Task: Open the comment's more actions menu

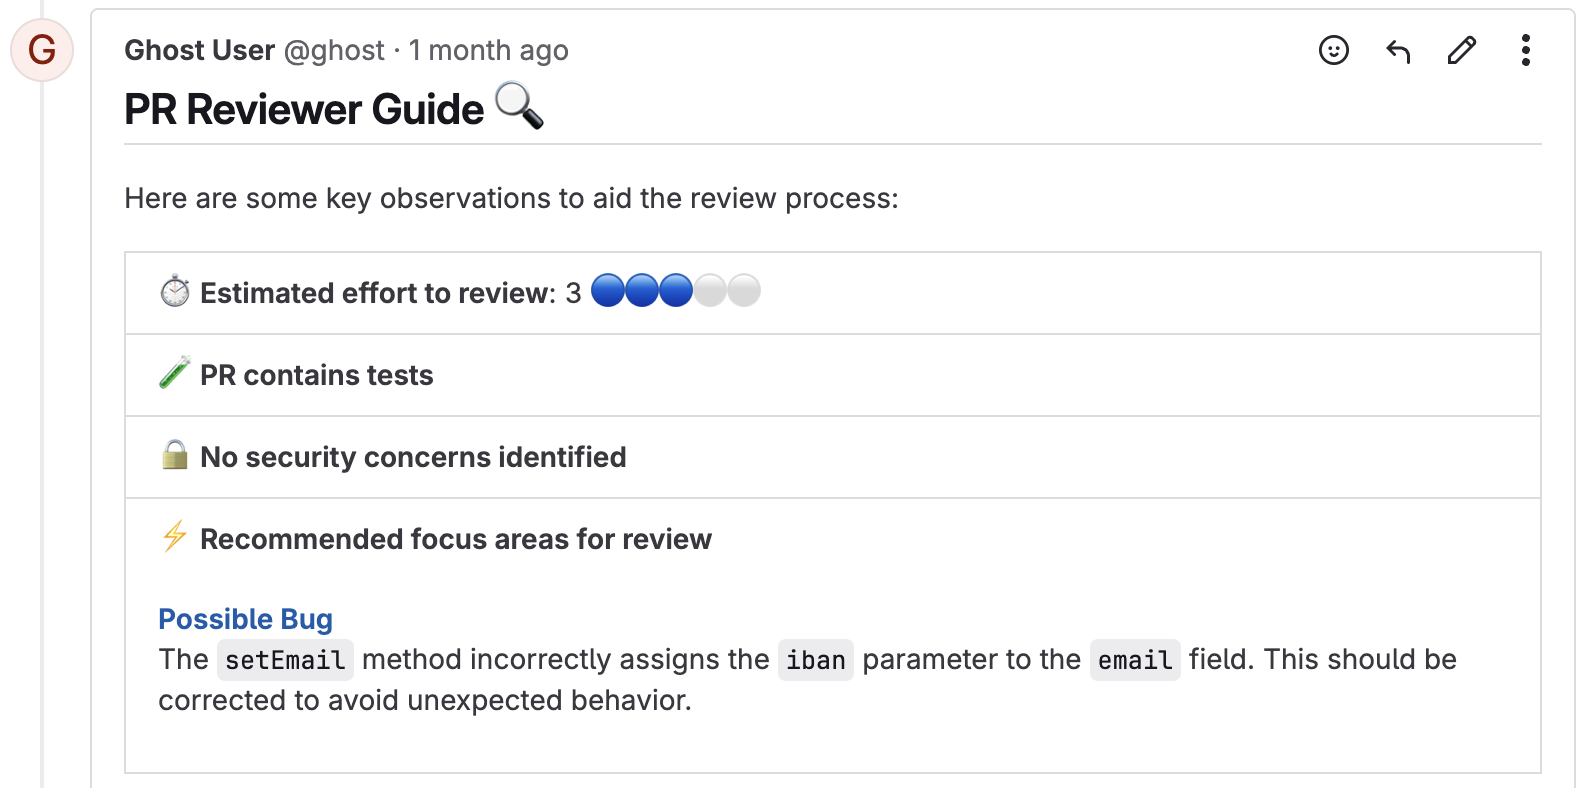Action: pyautogui.click(x=1525, y=50)
